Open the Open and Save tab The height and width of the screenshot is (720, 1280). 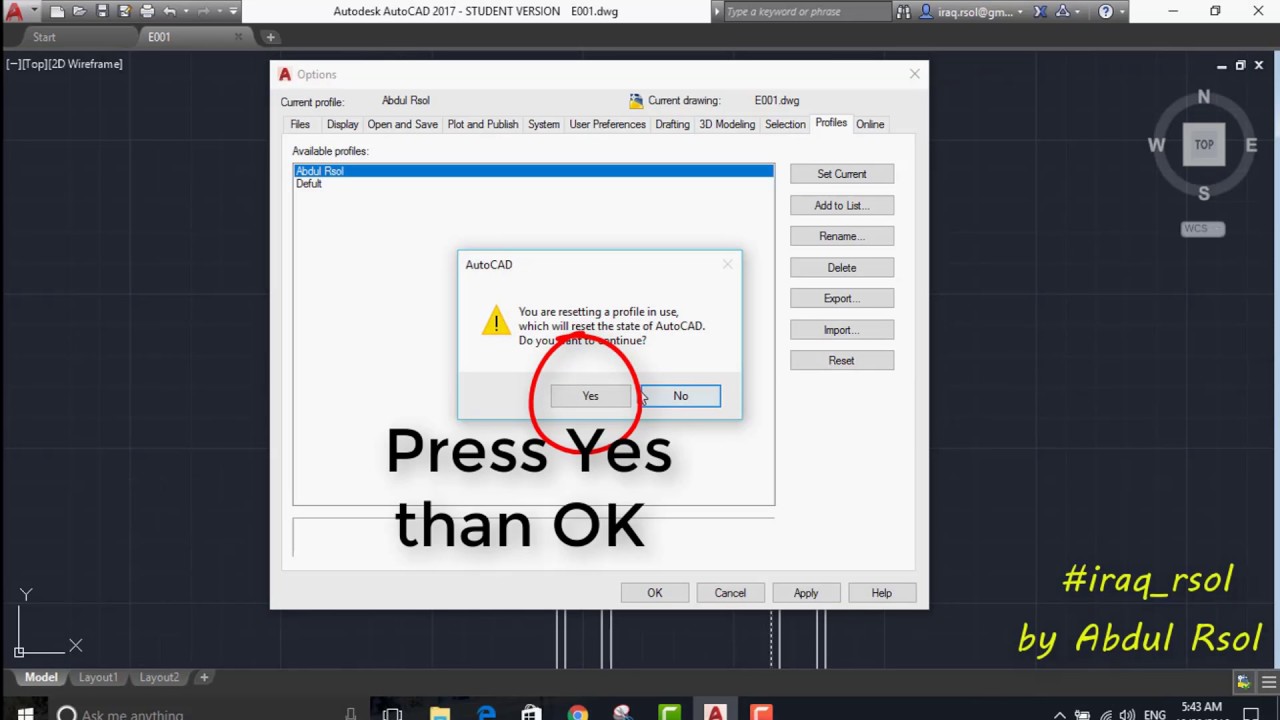pyautogui.click(x=402, y=124)
